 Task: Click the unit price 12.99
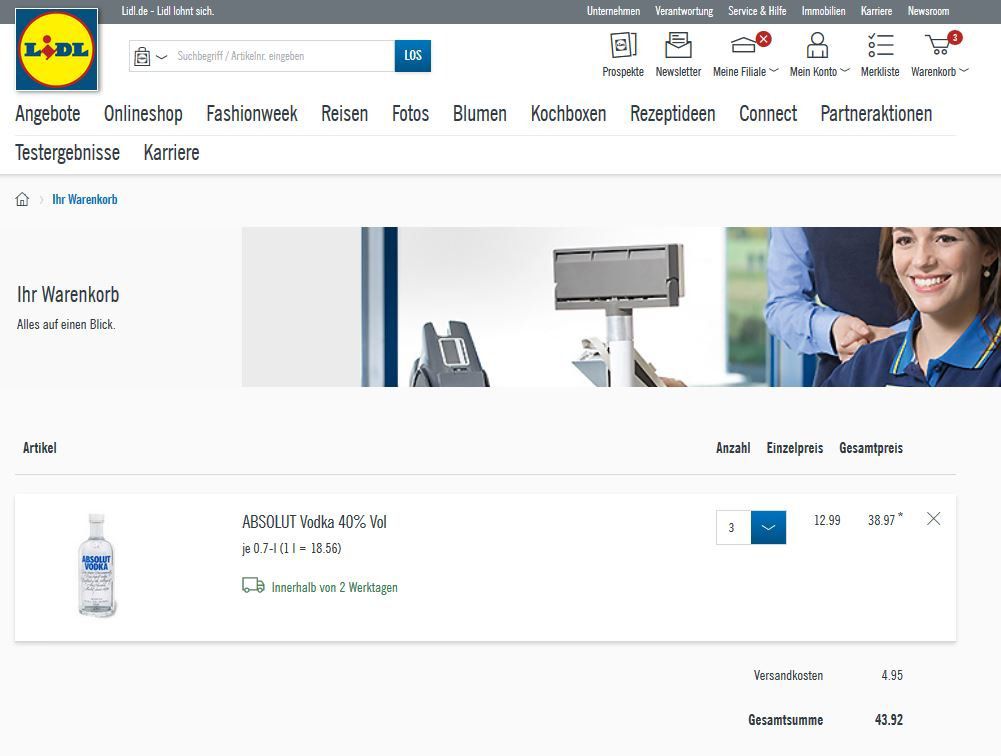(x=827, y=520)
